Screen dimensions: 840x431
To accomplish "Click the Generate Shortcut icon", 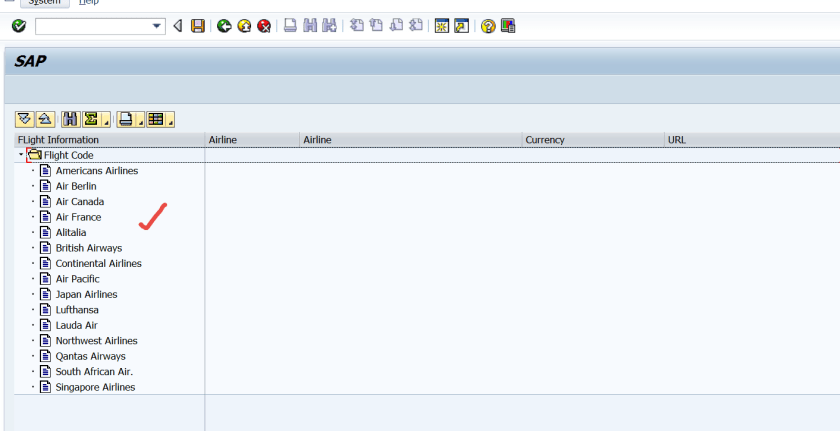I will point(461,26).
